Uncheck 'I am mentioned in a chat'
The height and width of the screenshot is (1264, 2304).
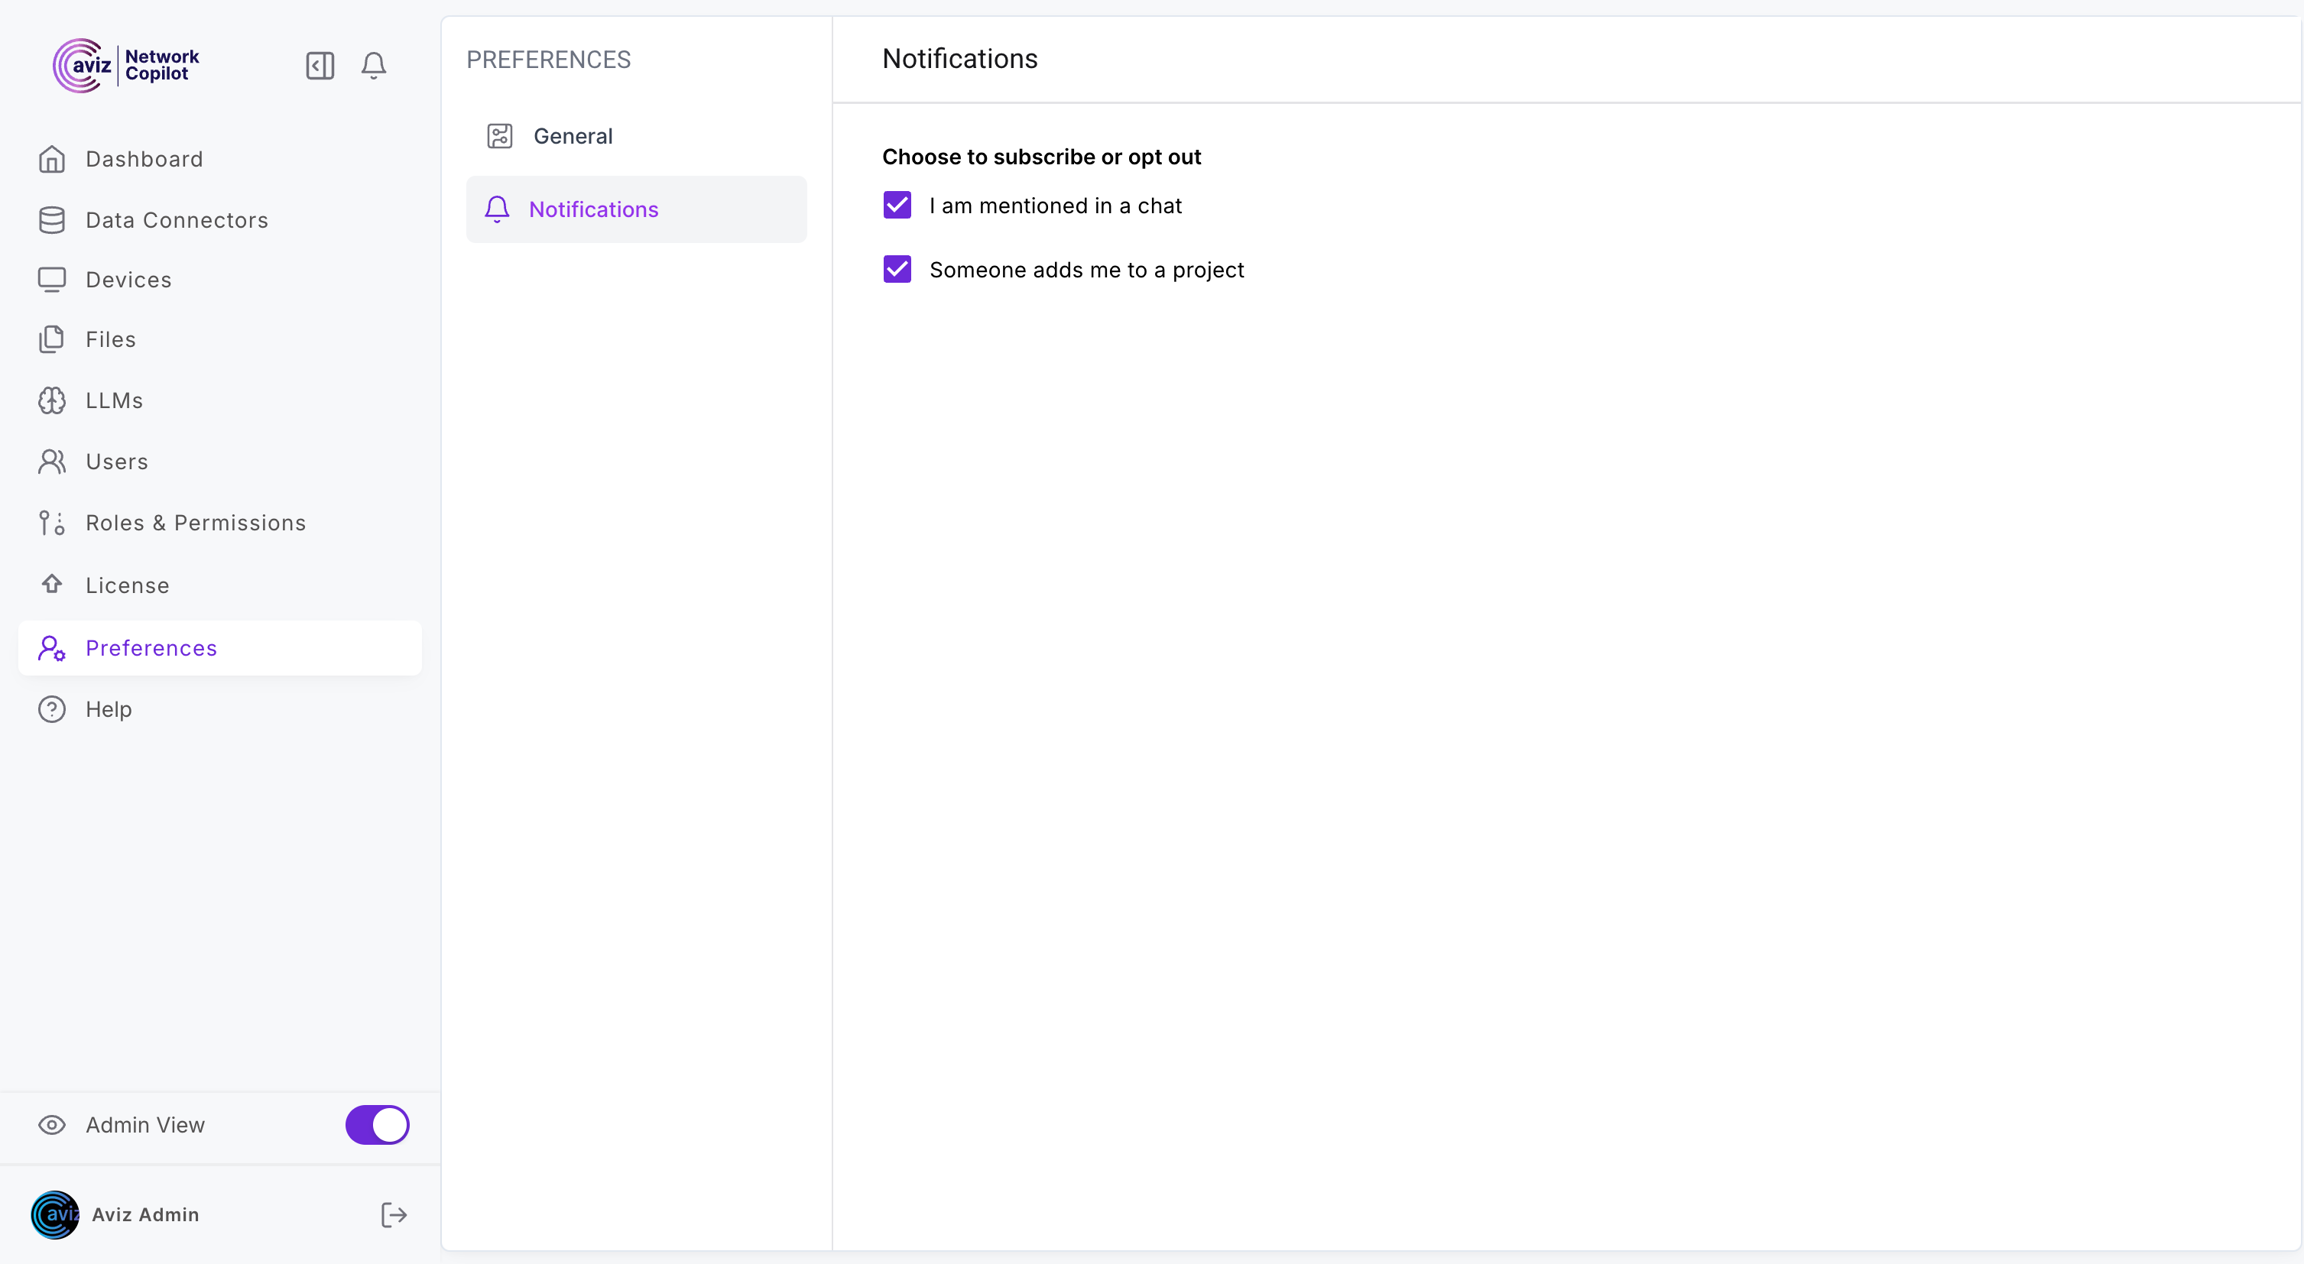click(897, 205)
